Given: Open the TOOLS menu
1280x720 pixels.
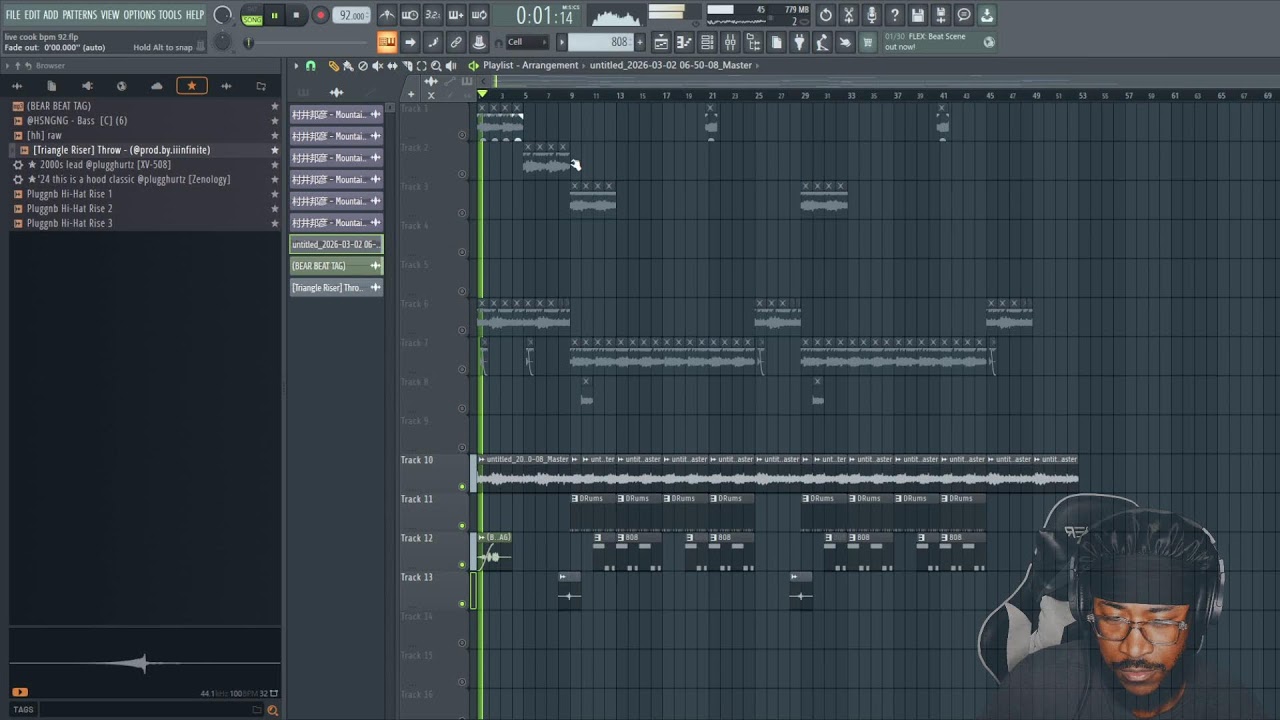Looking at the screenshot, I should pos(171,15).
